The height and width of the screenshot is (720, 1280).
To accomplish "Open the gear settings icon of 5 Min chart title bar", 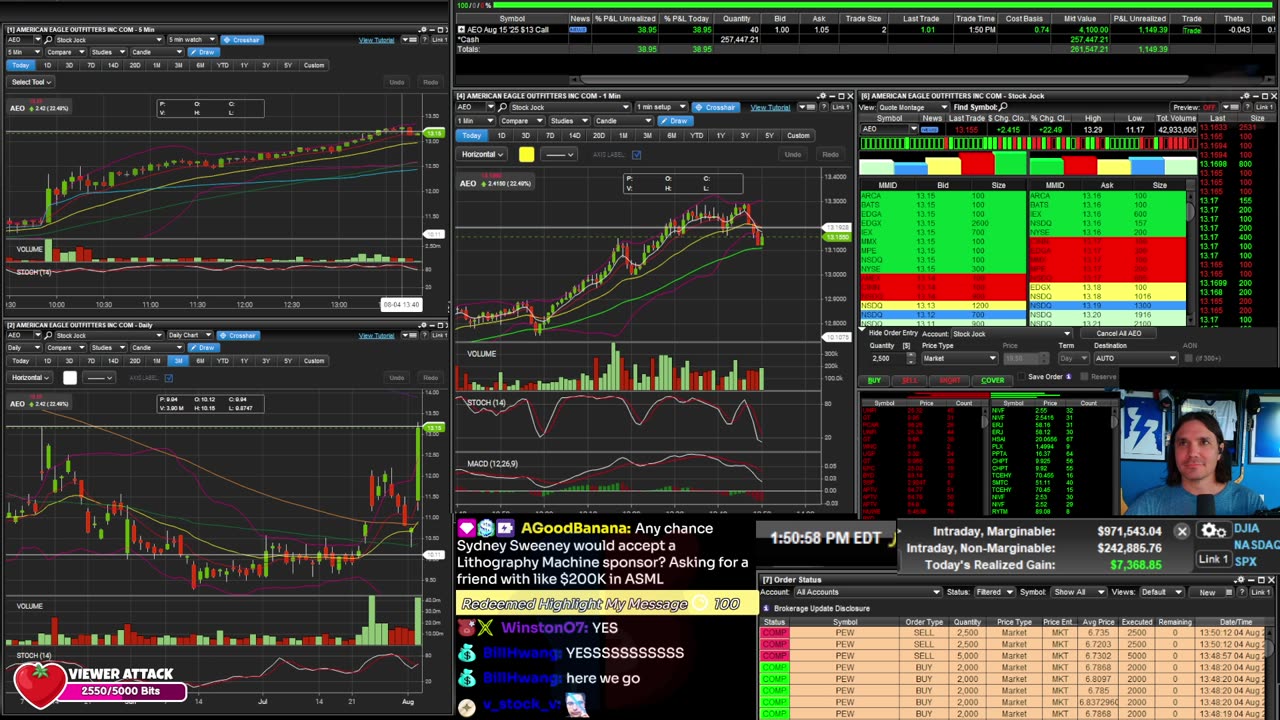I will coord(423,29).
